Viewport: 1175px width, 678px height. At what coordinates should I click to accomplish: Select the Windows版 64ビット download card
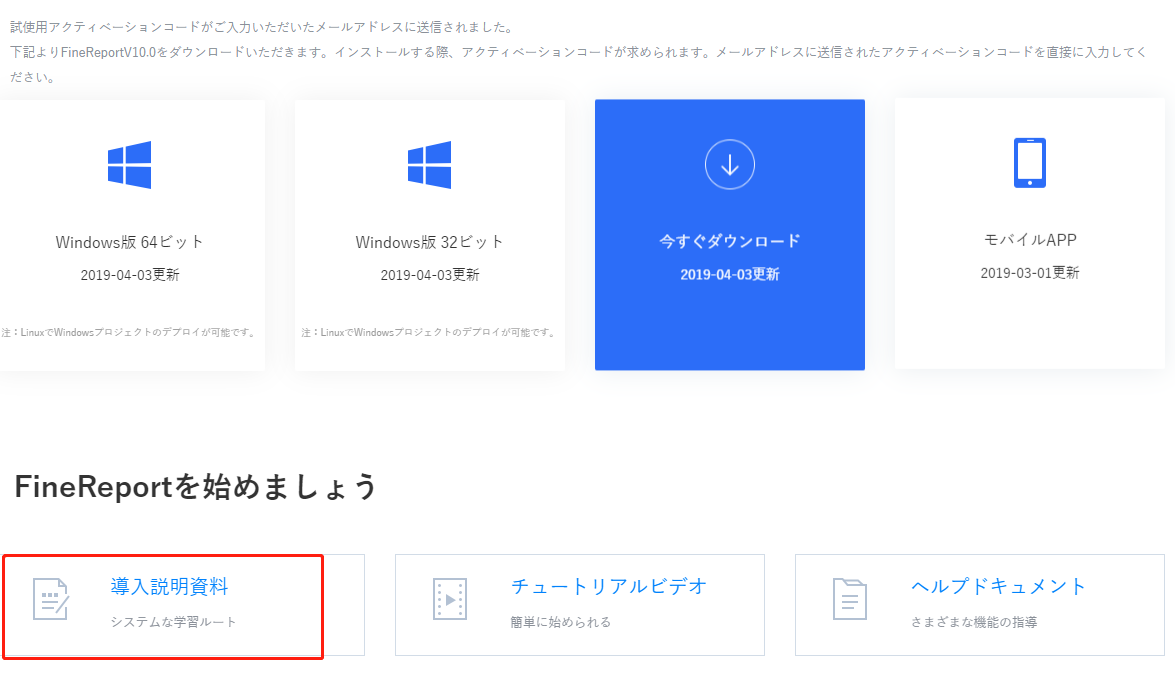132,233
